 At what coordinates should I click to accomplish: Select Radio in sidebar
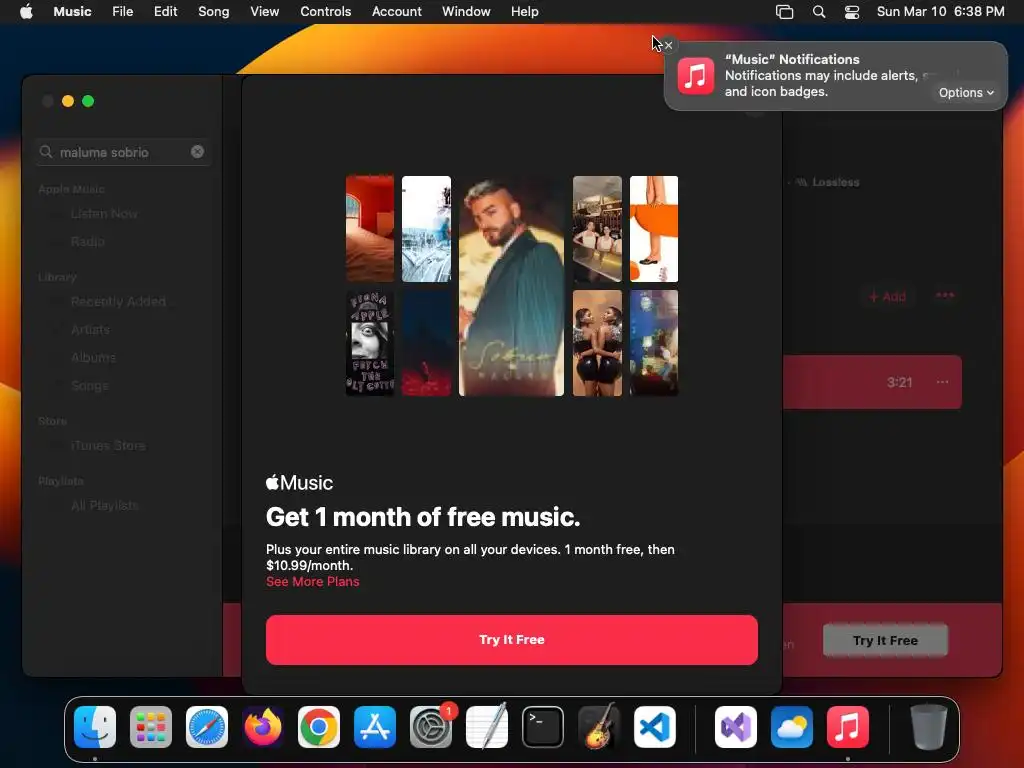coord(88,241)
